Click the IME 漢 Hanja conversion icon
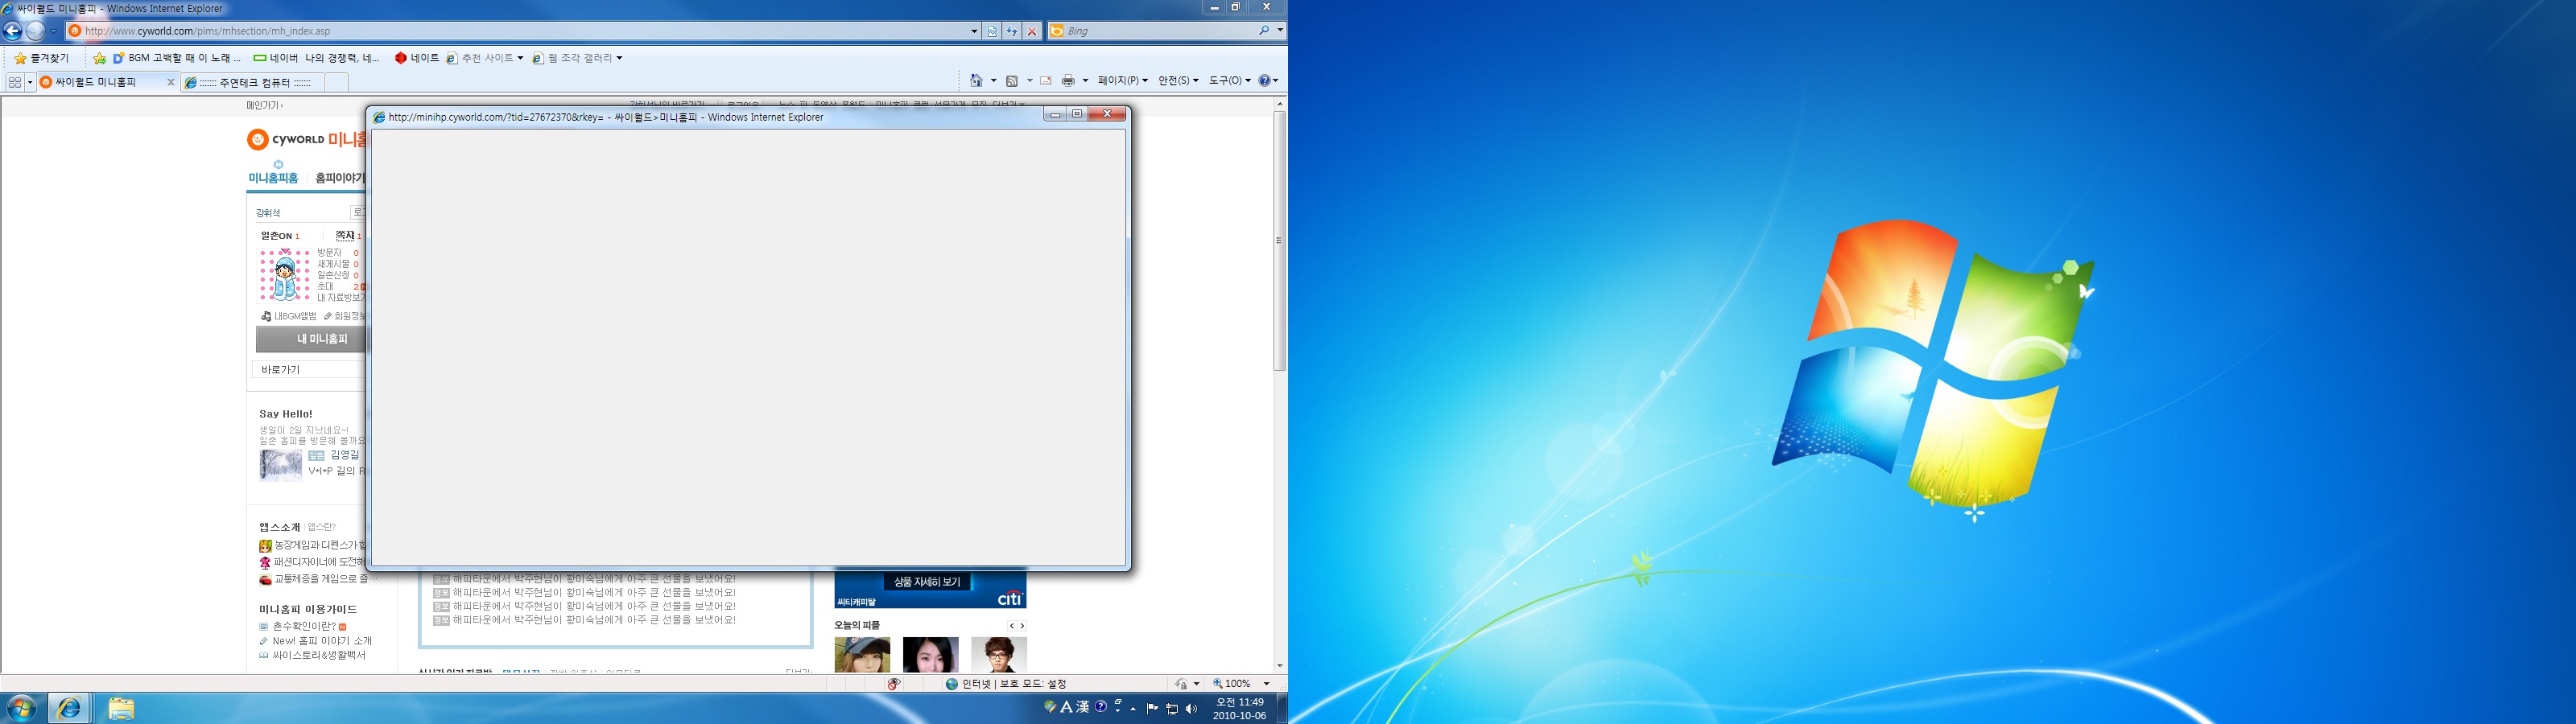The height and width of the screenshot is (724, 2576). click(1082, 707)
